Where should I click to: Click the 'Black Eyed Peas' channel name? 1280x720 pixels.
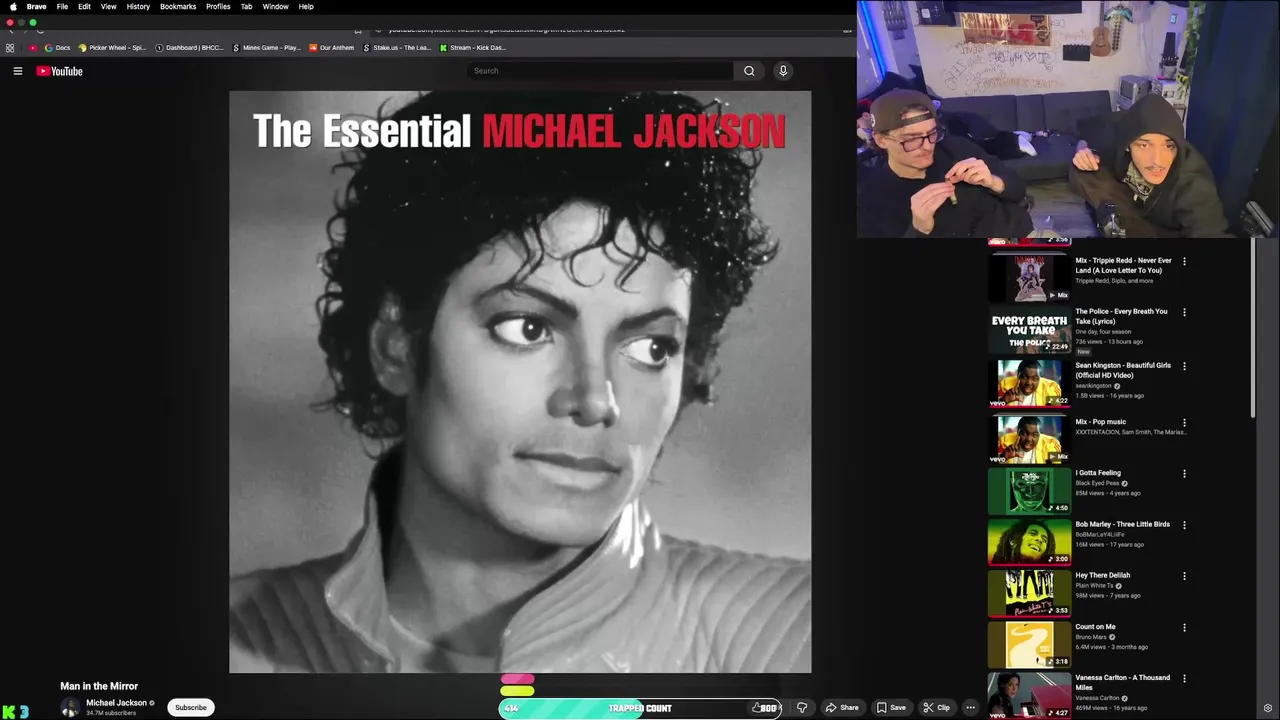click(x=1097, y=483)
